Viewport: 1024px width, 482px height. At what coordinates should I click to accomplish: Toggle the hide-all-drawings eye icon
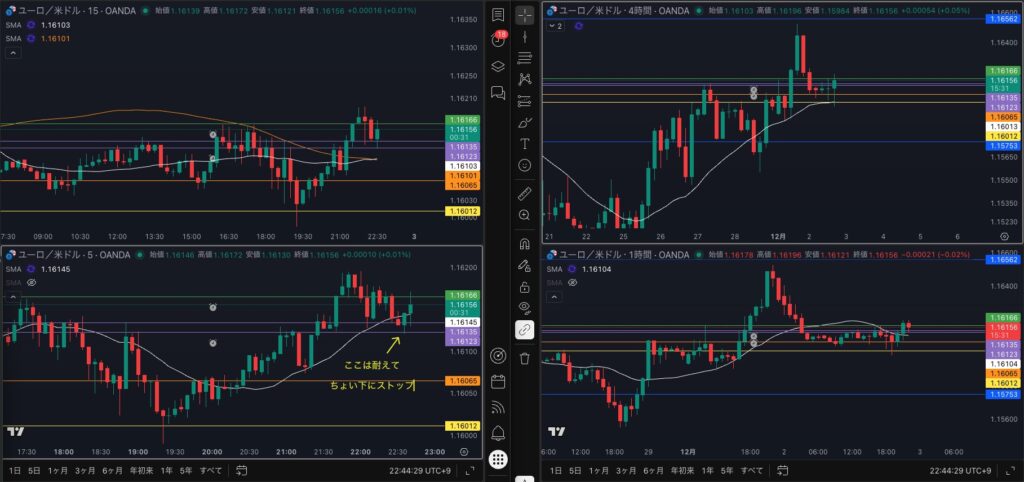click(524, 308)
